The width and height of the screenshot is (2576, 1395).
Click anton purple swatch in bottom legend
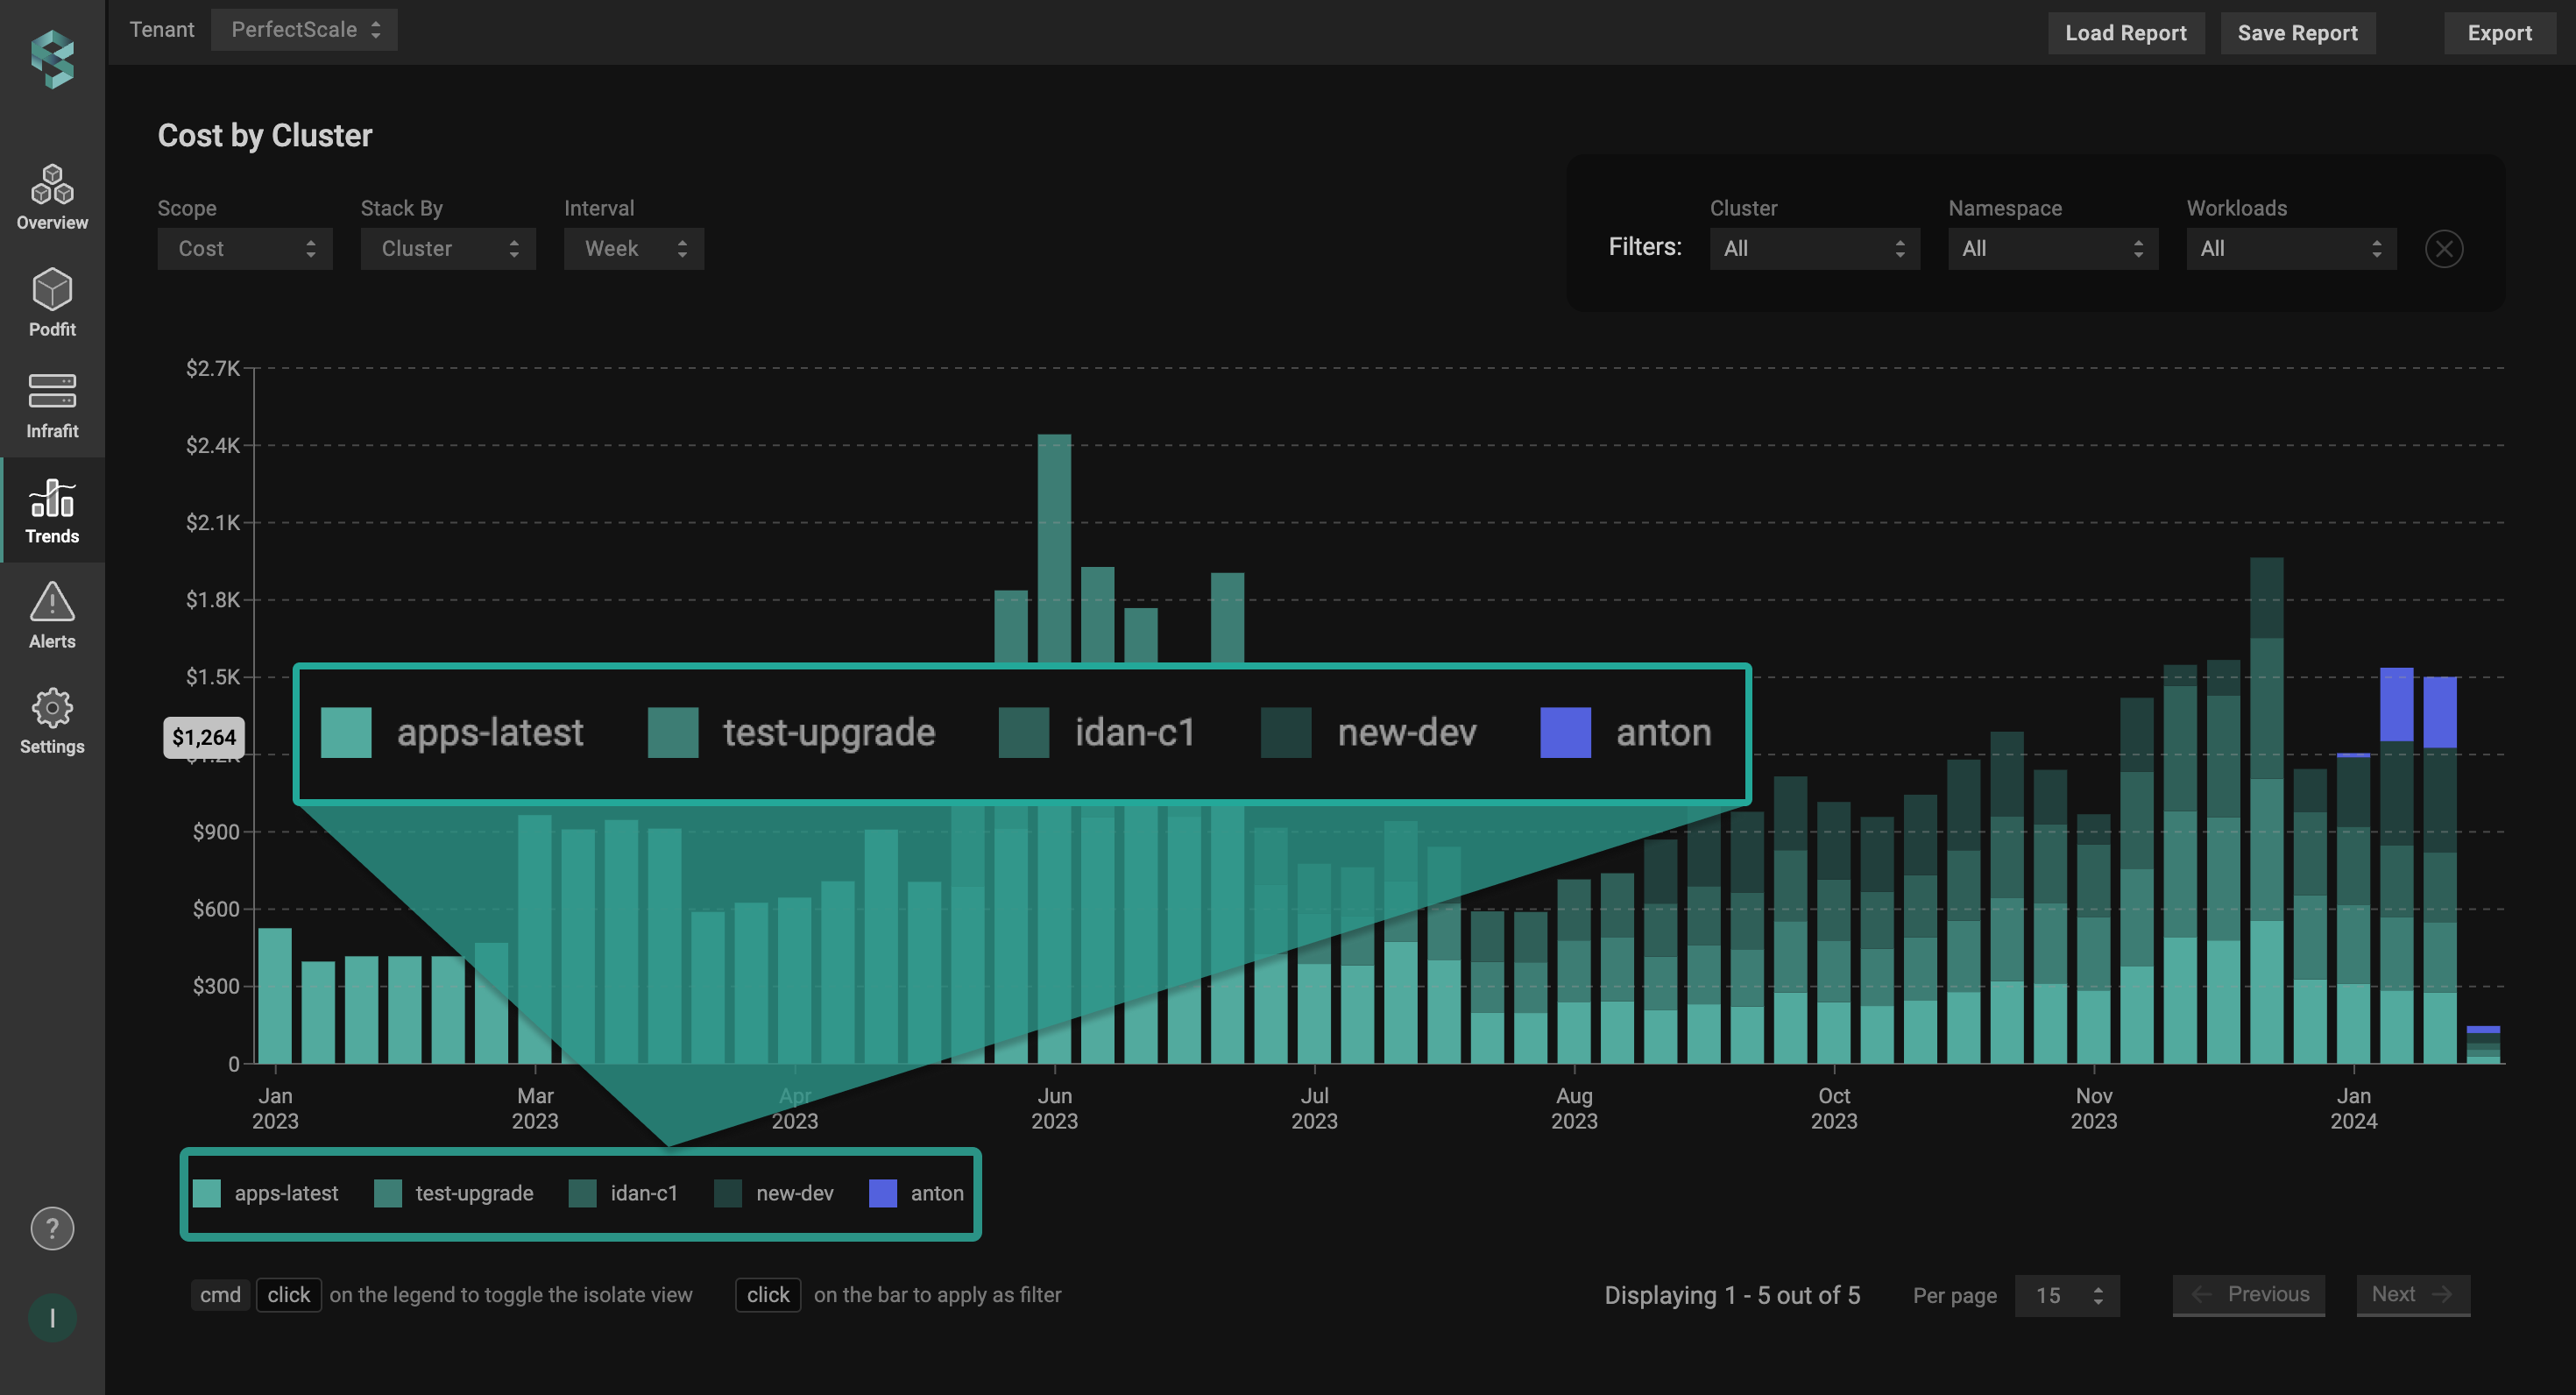[882, 1193]
